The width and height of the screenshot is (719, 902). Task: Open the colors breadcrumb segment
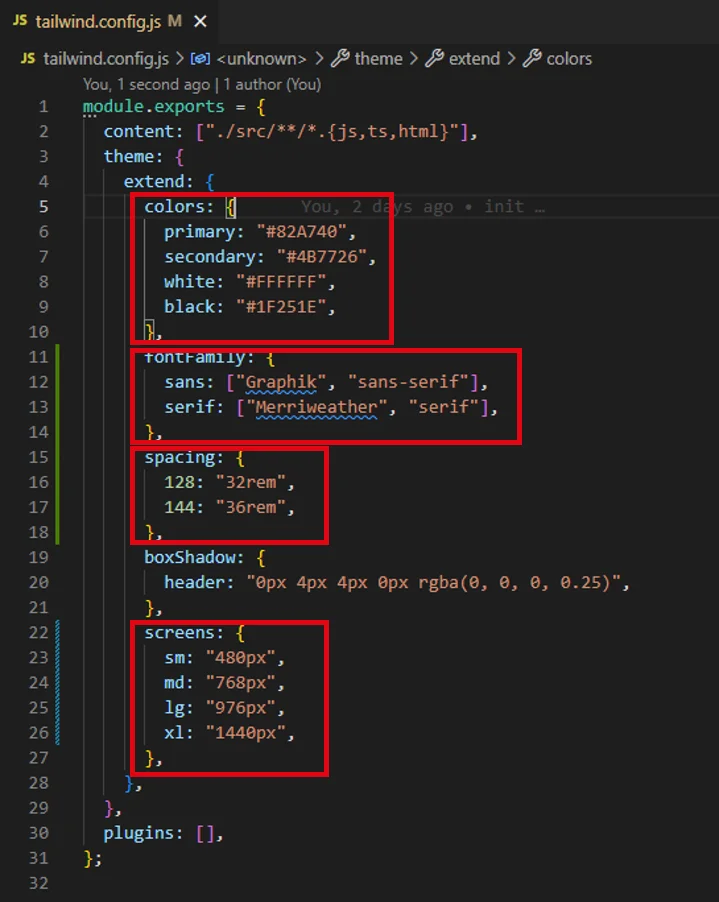click(x=569, y=59)
